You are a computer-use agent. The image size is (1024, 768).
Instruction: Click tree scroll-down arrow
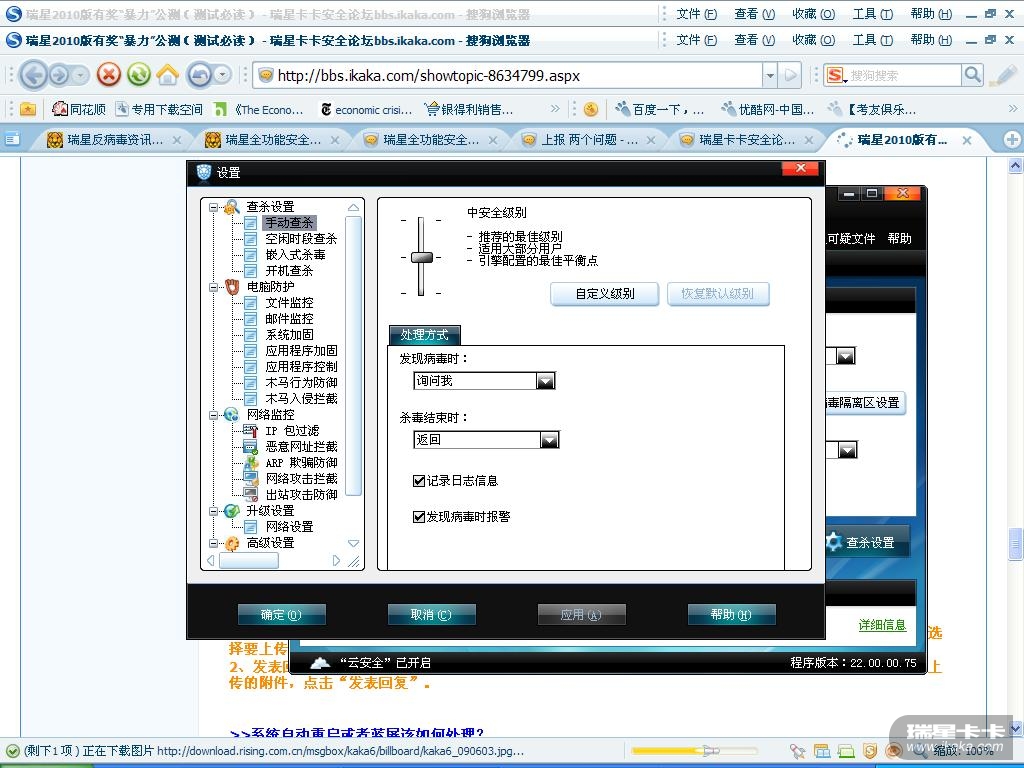[x=353, y=543]
